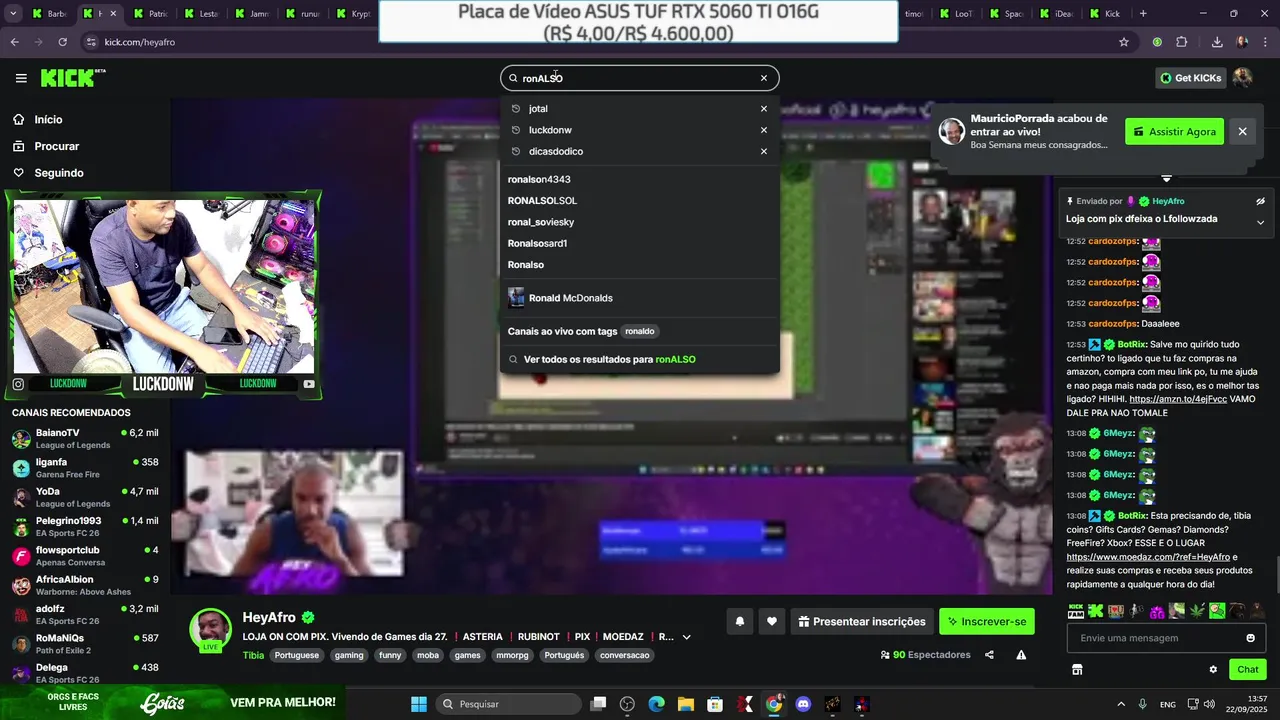Open recommended channel Pelegrino1993
Viewport: 1280px width, 720px height.
[x=85, y=527]
